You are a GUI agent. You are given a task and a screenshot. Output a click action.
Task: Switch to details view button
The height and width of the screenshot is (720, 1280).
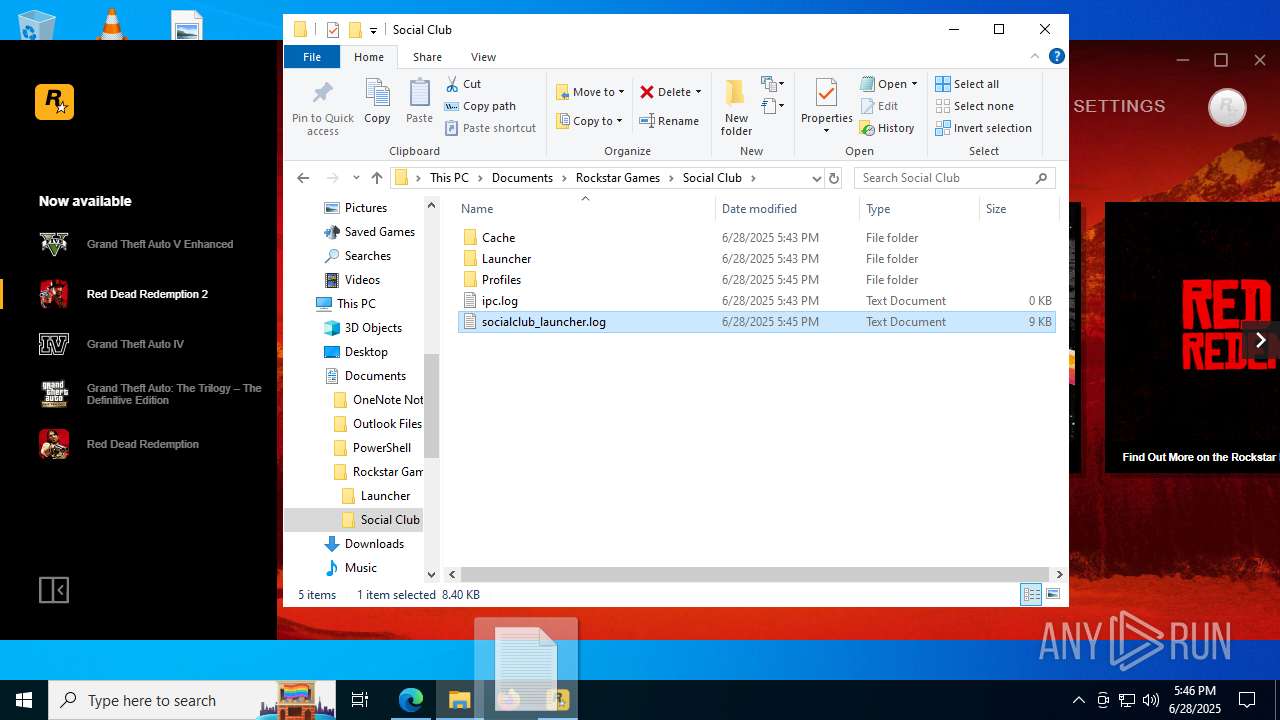click(1031, 595)
